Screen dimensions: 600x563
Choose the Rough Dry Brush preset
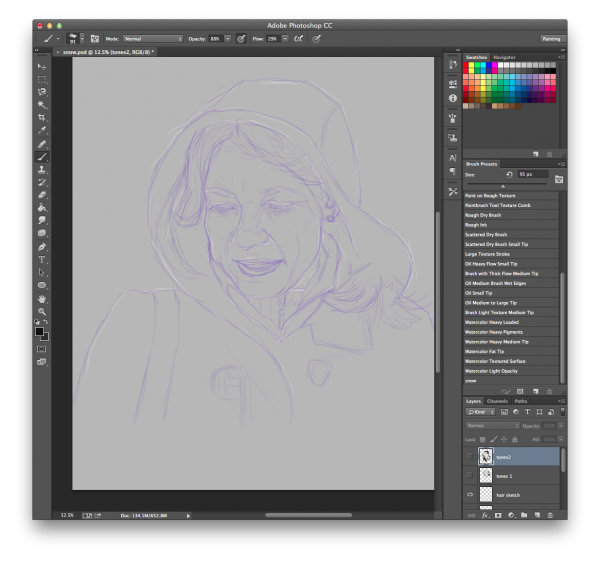tap(483, 215)
